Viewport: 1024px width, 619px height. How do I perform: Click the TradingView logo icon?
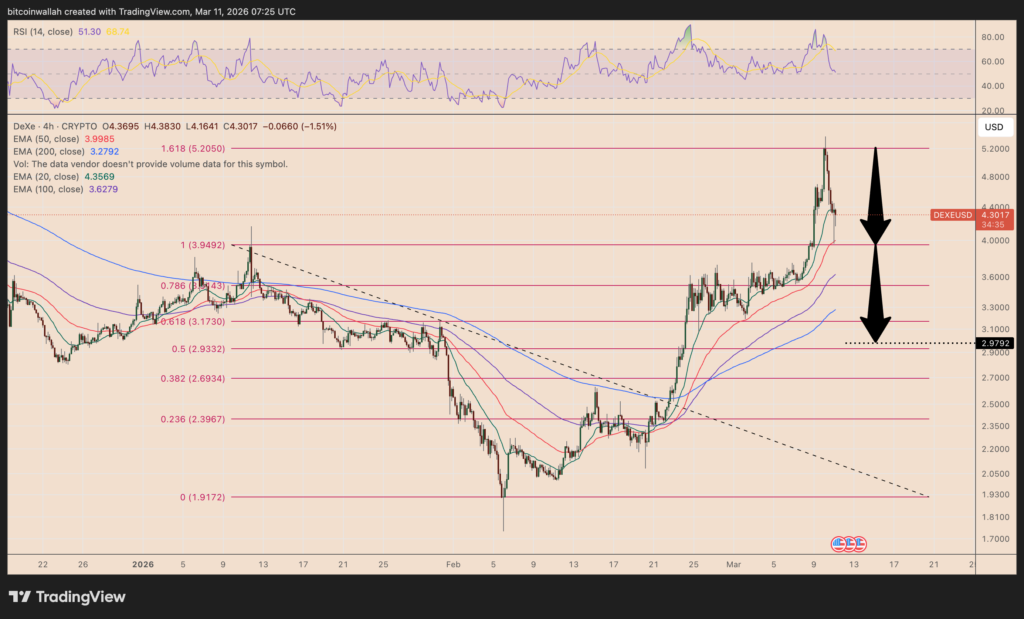tap(18, 597)
